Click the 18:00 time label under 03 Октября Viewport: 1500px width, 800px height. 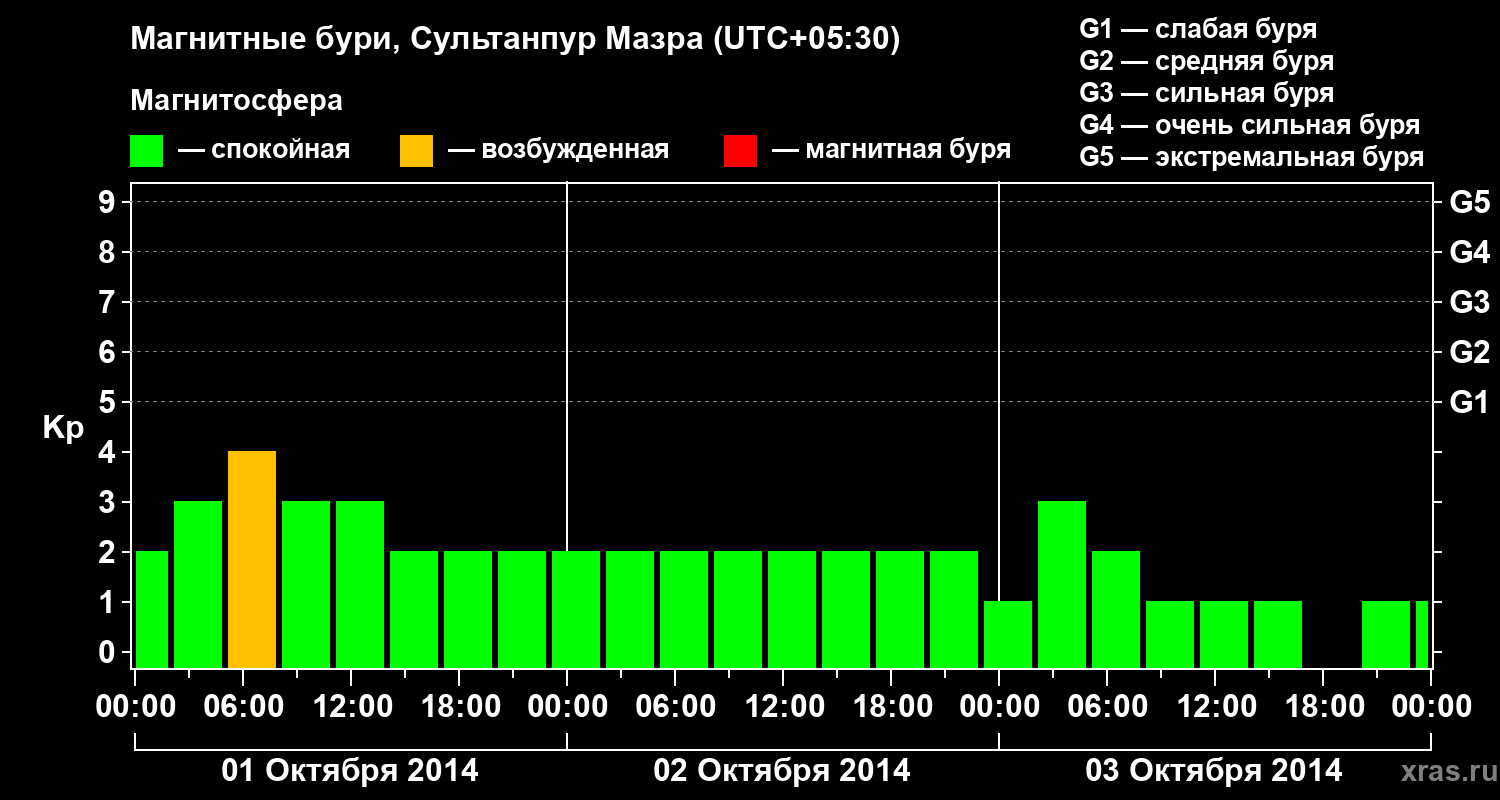[1323, 707]
